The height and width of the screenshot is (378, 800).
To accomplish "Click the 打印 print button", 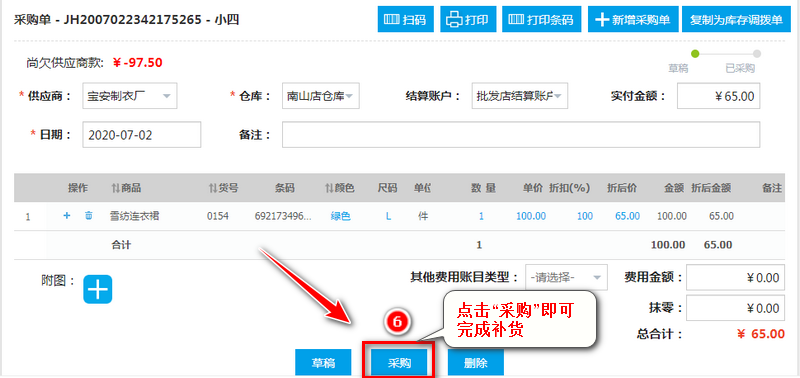I will (x=467, y=19).
